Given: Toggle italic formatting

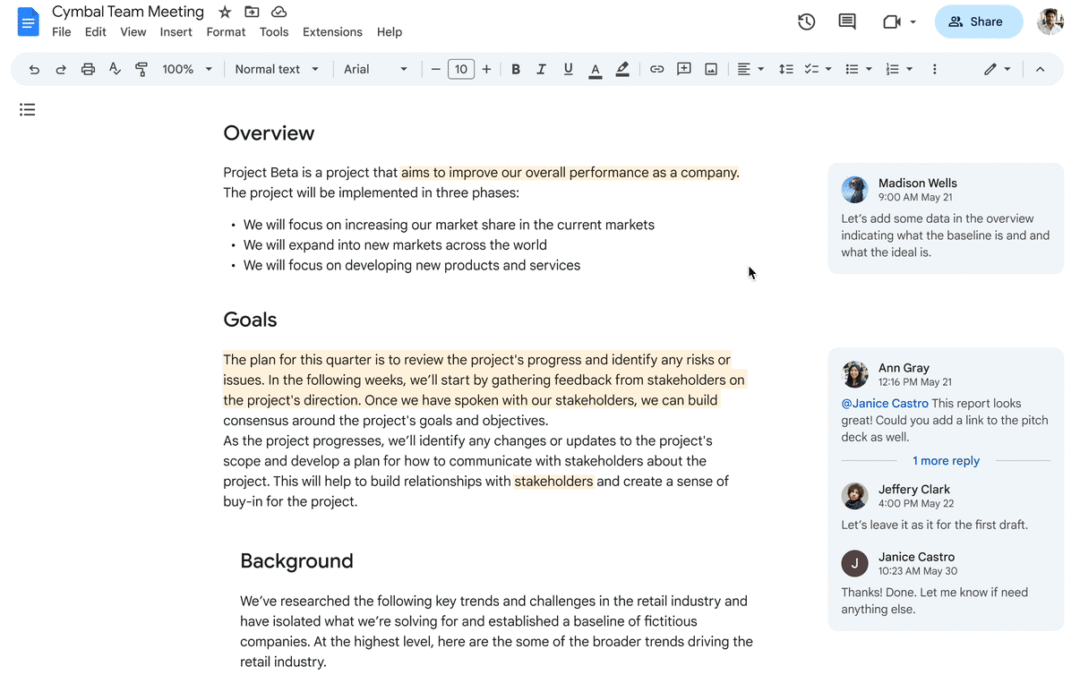Looking at the screenshot, I should [x=541, y=69].
